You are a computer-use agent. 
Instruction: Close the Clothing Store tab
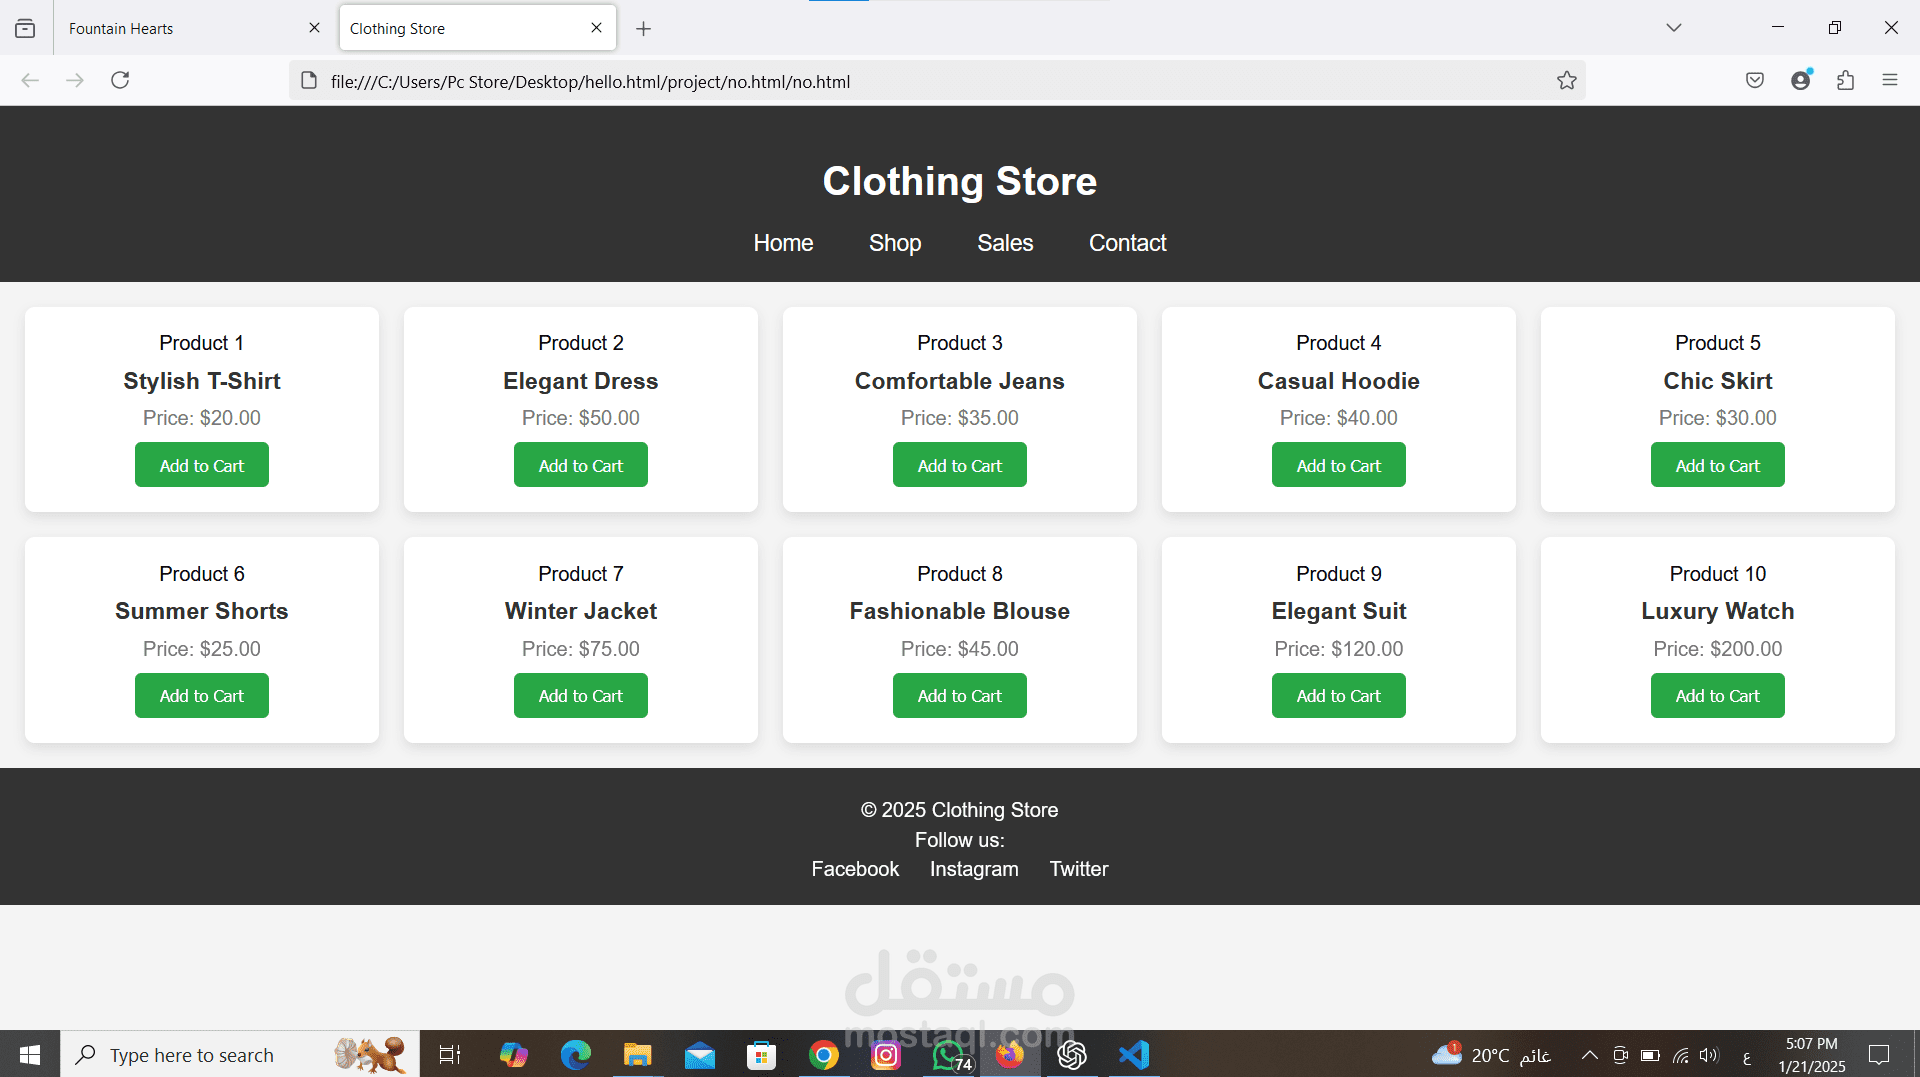[596, 28]
